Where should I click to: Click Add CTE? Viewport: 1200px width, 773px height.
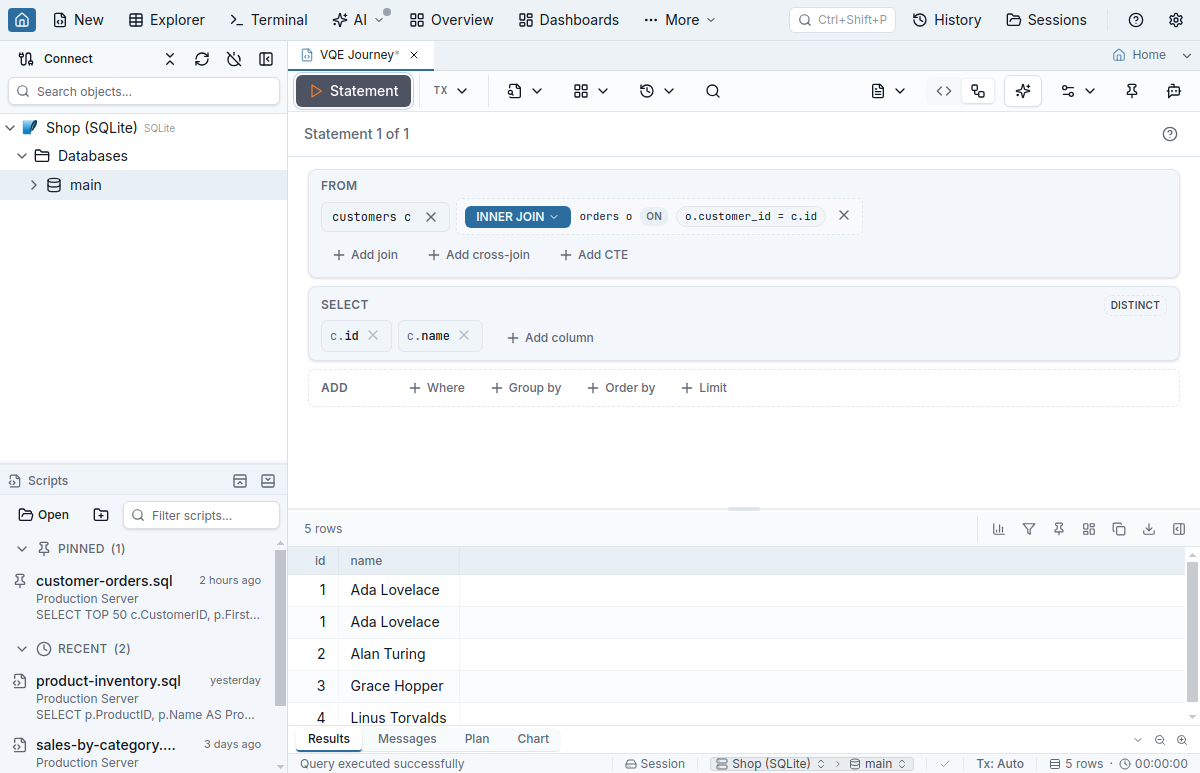(594, 255)
